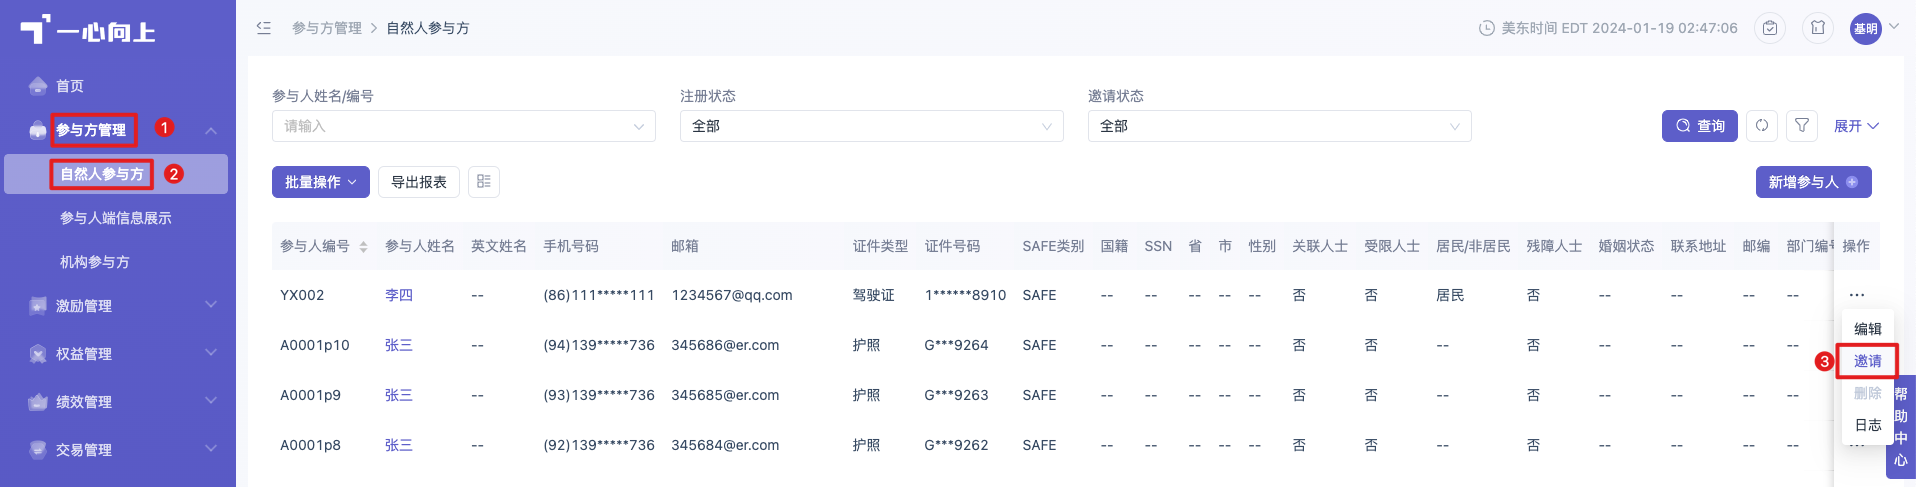Expand the 权益管理 menu chevron
The width and height of the screenshot is (1916, 487).
211,353
